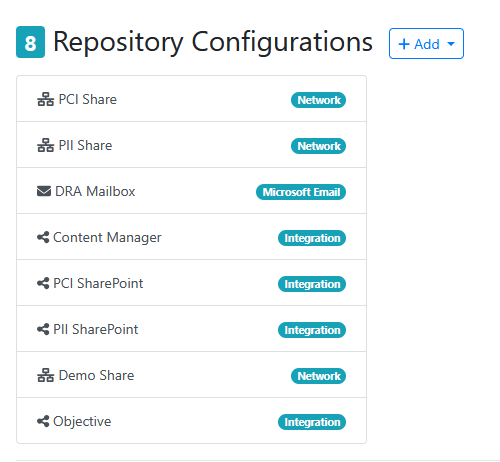500x462 pixels.
Task: Click the plus icon in Add button
Action: 404,44
